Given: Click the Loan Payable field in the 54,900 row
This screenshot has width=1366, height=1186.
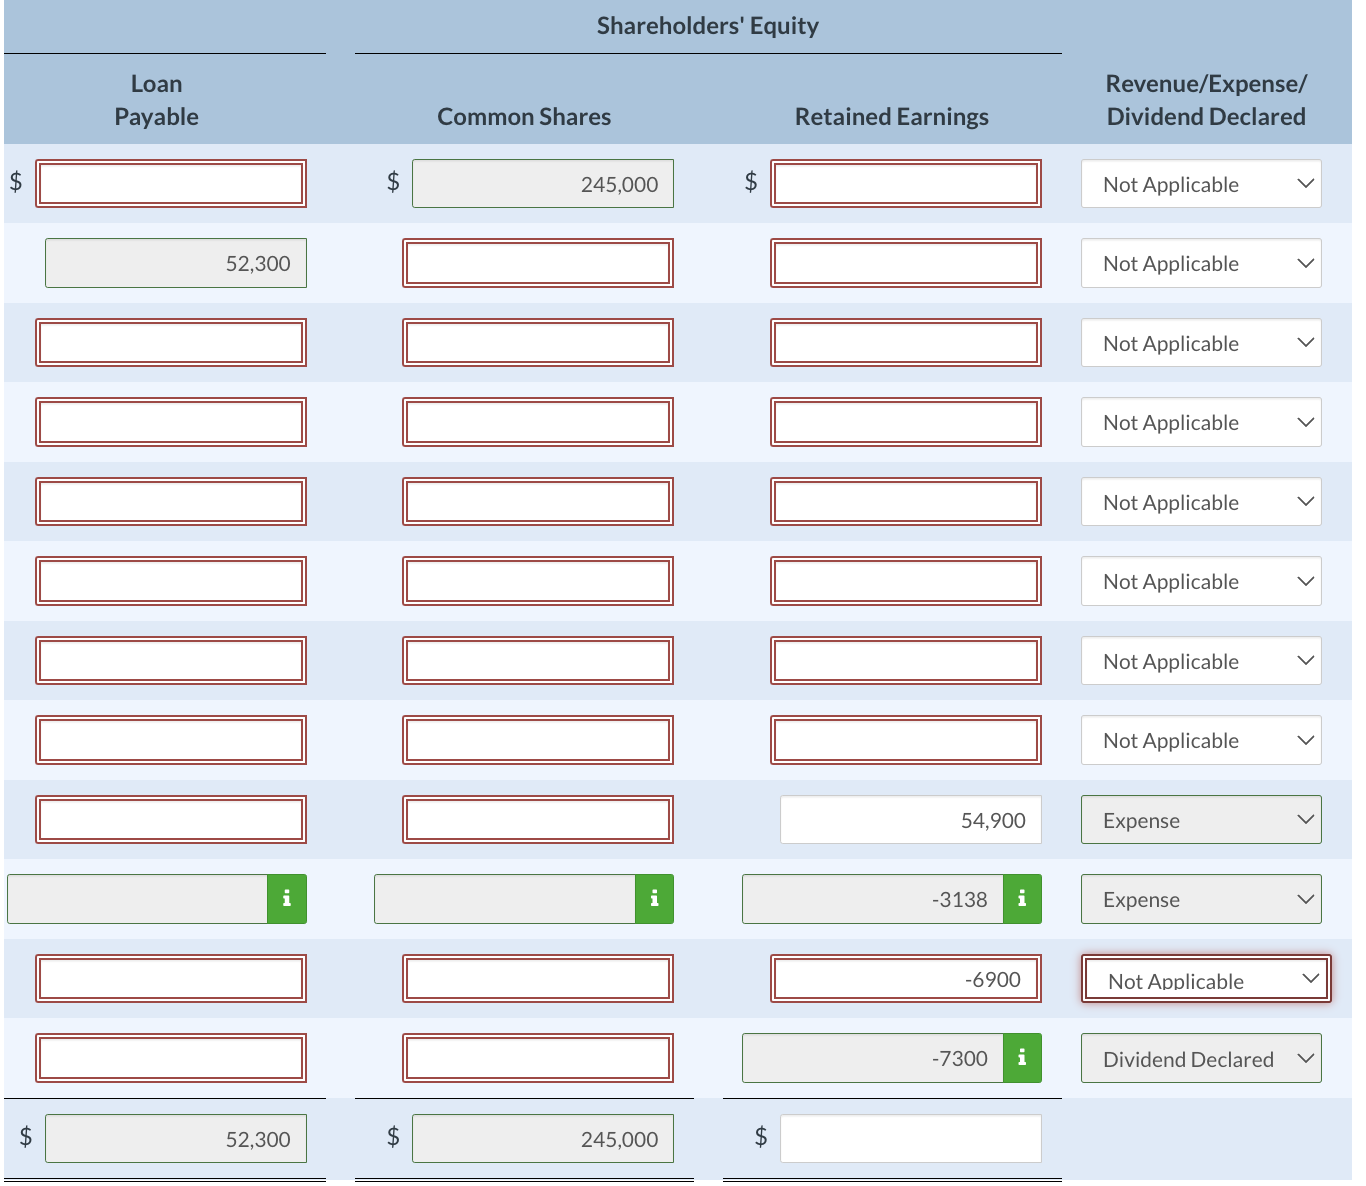Looking at the screenshot, I should pyautogui.click(x=171, y=820).
